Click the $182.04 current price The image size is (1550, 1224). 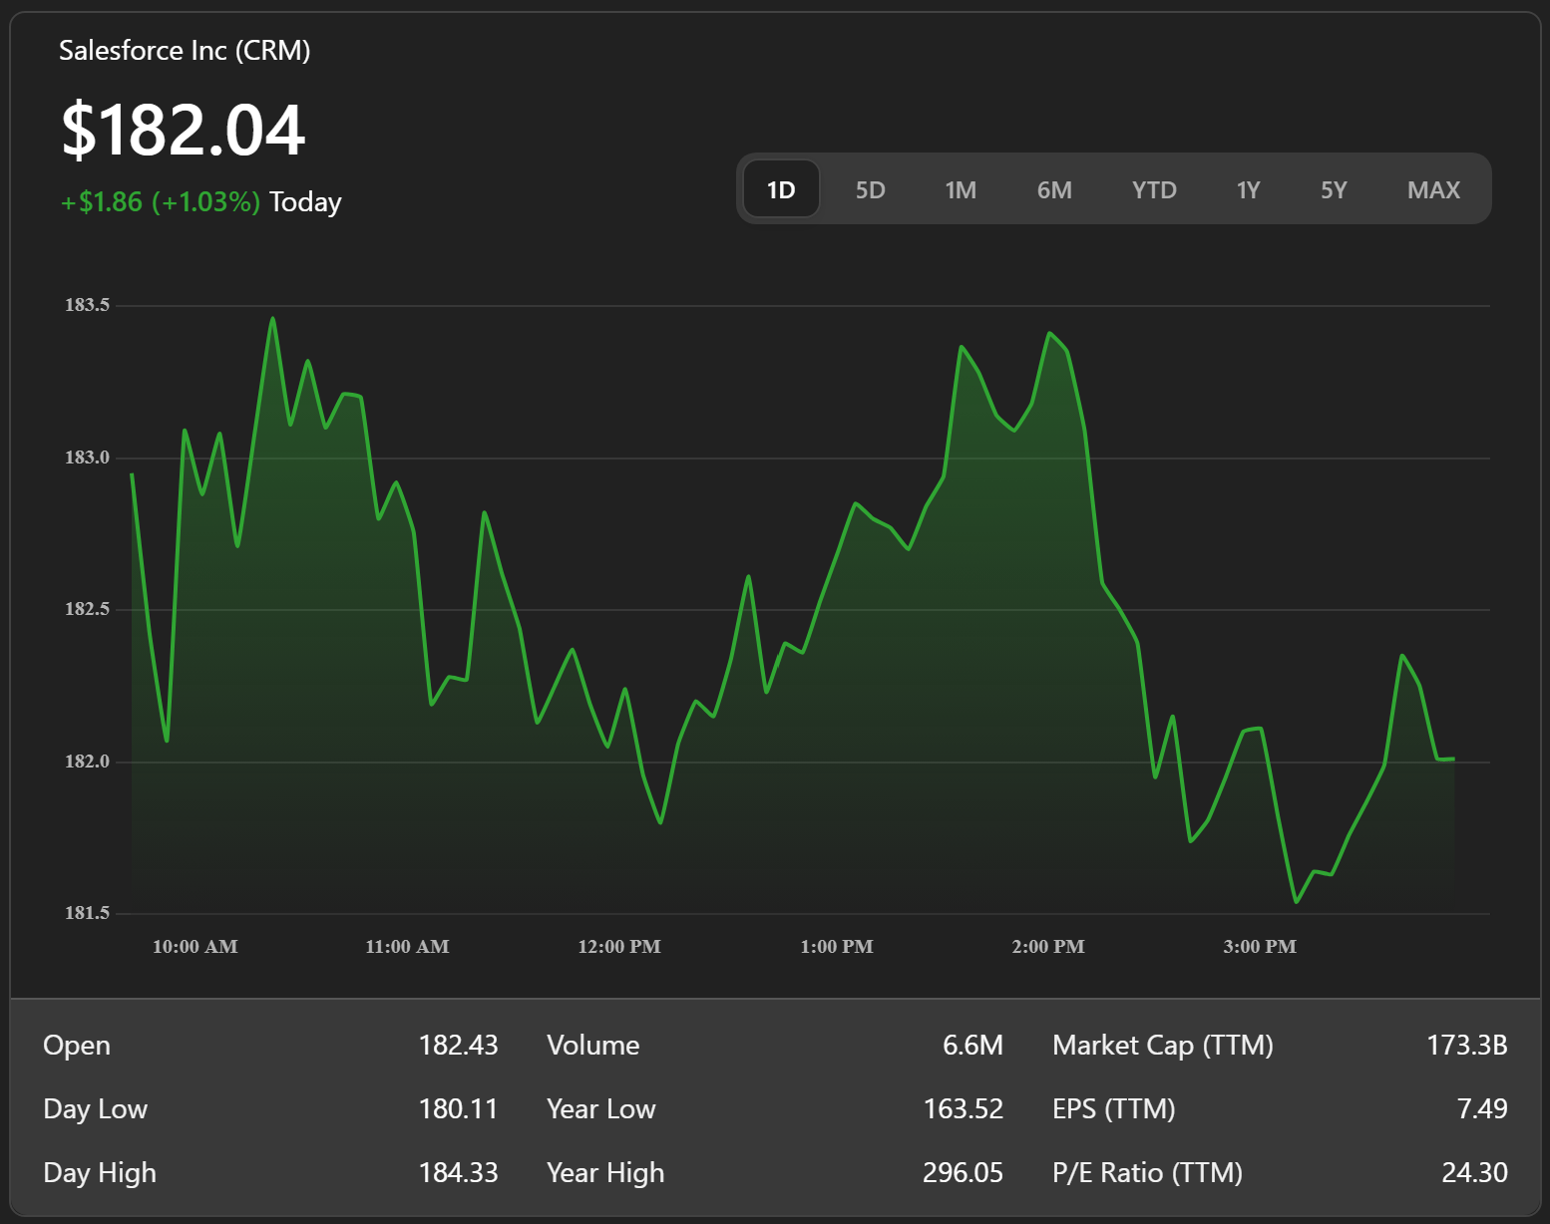pyautogui.click(x=183, y=130)
